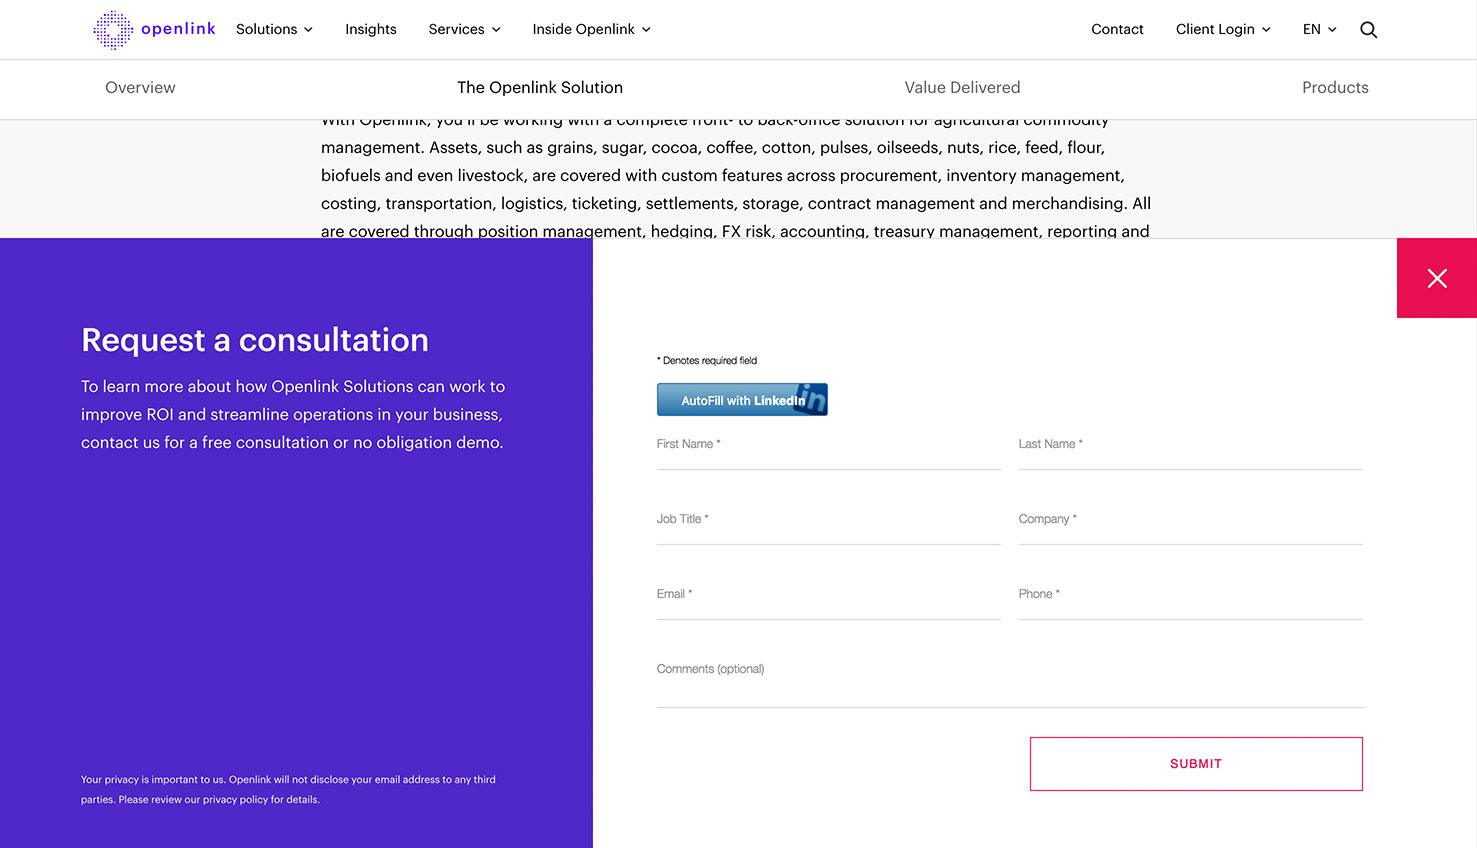Switch to the Value Delivered tab
Viewport: 1477px width, 848px height.
[962, 88]
